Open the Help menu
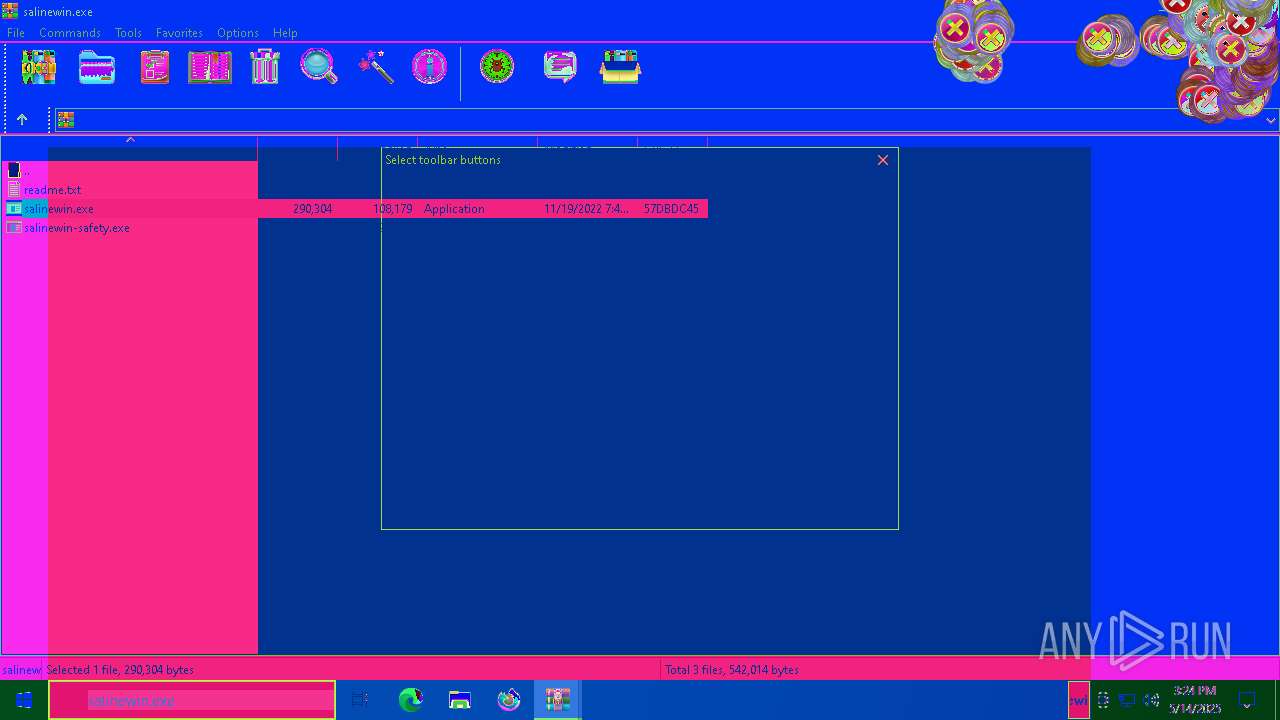Viewport: 1280px width, 720px height. click(285, 33)
